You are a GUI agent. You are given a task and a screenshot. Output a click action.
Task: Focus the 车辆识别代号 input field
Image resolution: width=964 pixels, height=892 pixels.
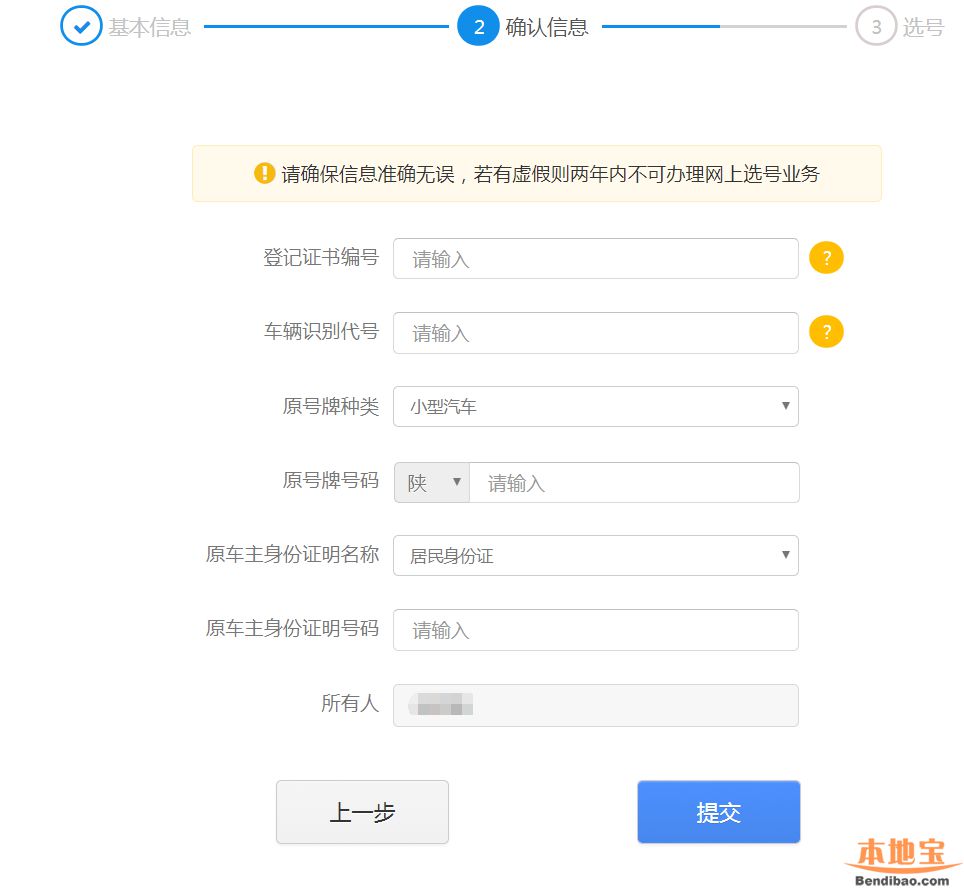click(x=596, y=333)
